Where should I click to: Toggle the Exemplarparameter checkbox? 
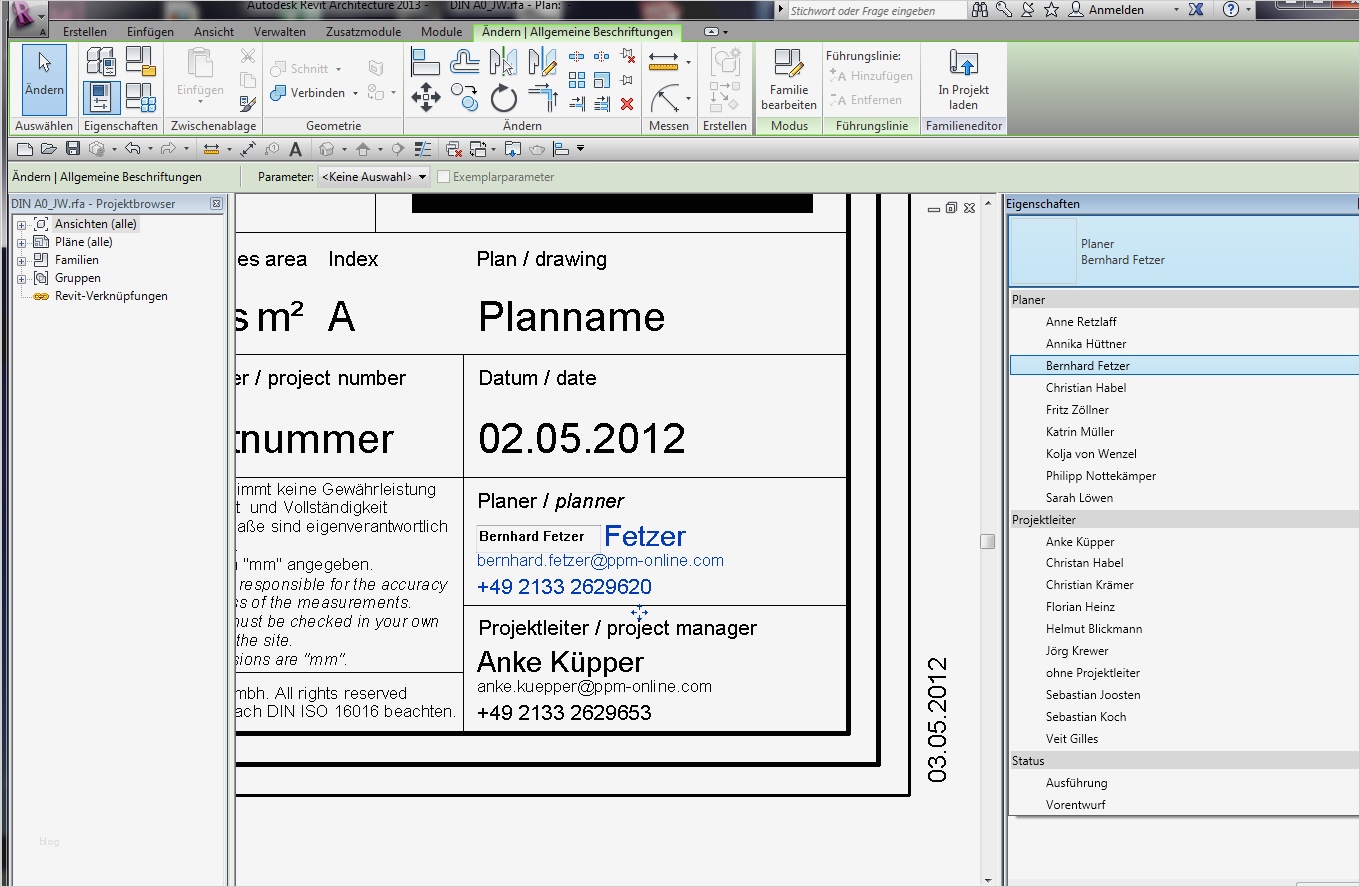pos(444,177)
